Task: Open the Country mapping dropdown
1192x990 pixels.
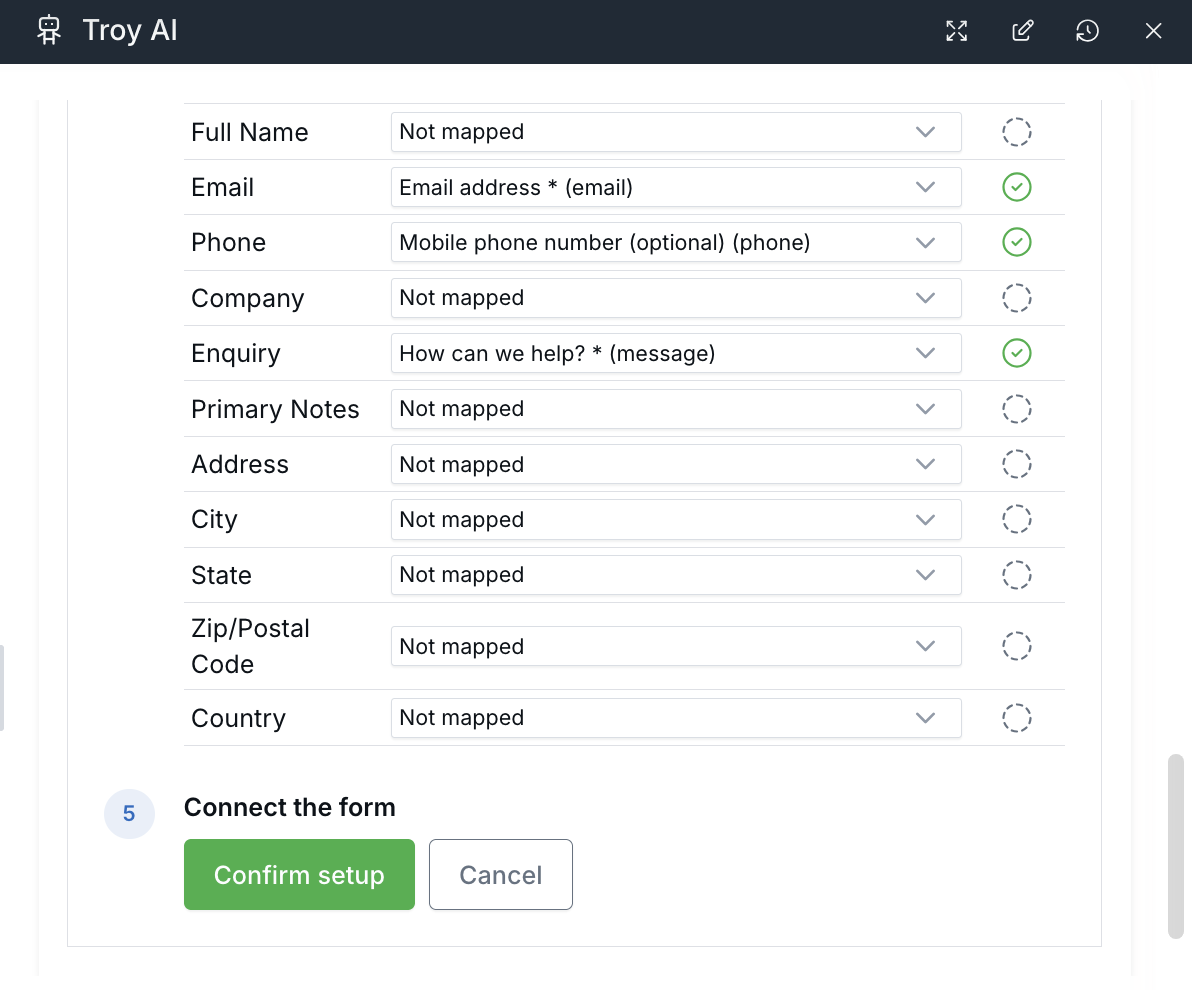Action: 676,718
